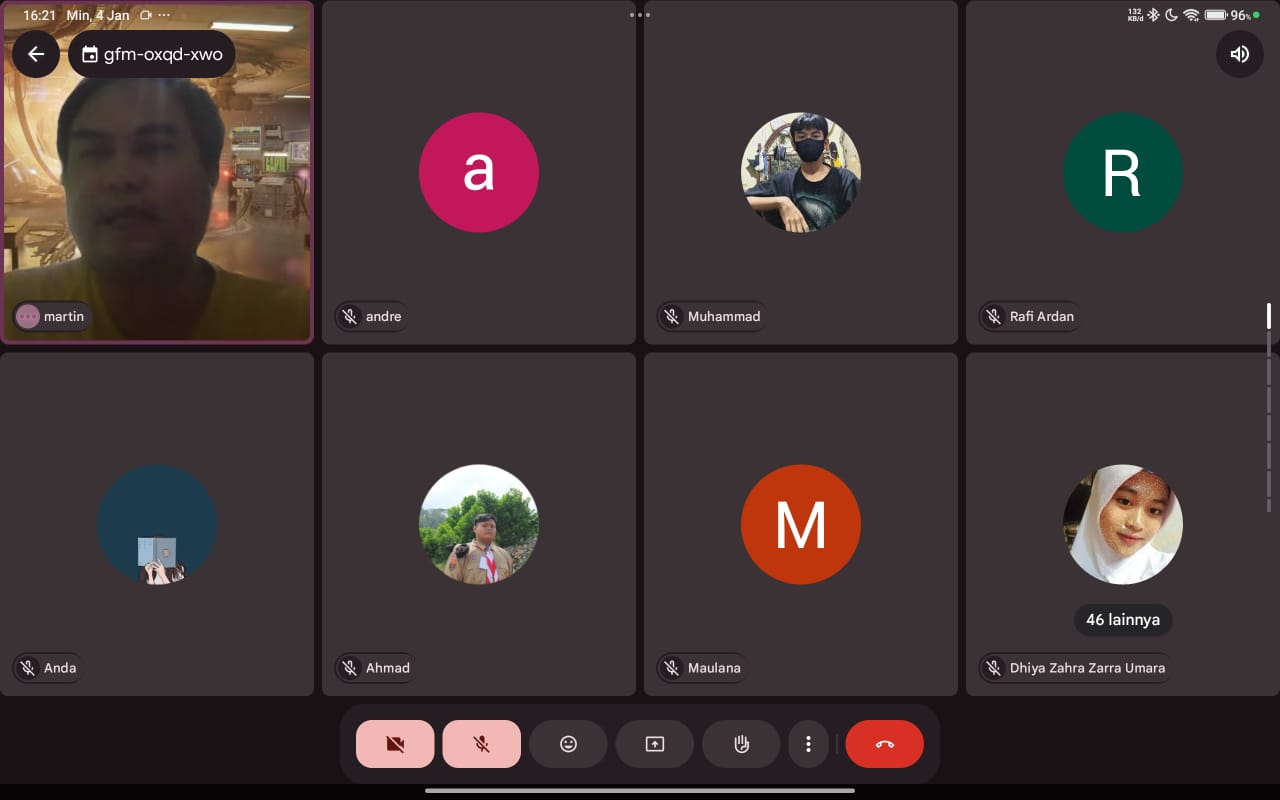Expand the top-center three-dot handle
Screen dimensions: 1280x800
tap(640, 15)
